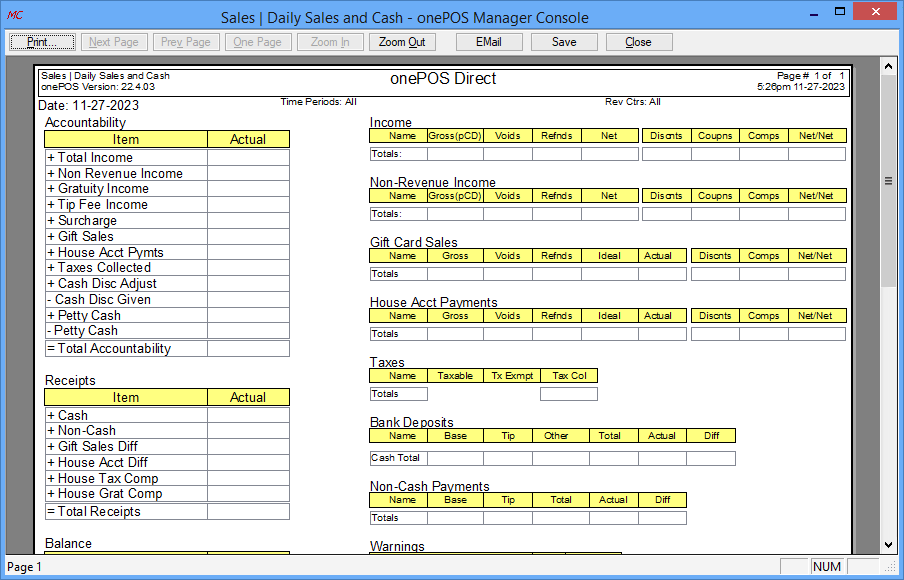Image resolution: width=904 pixels, height=580 pixels.
Task: Click the vertical scrollbar thumb
Action: pos(888,180)
